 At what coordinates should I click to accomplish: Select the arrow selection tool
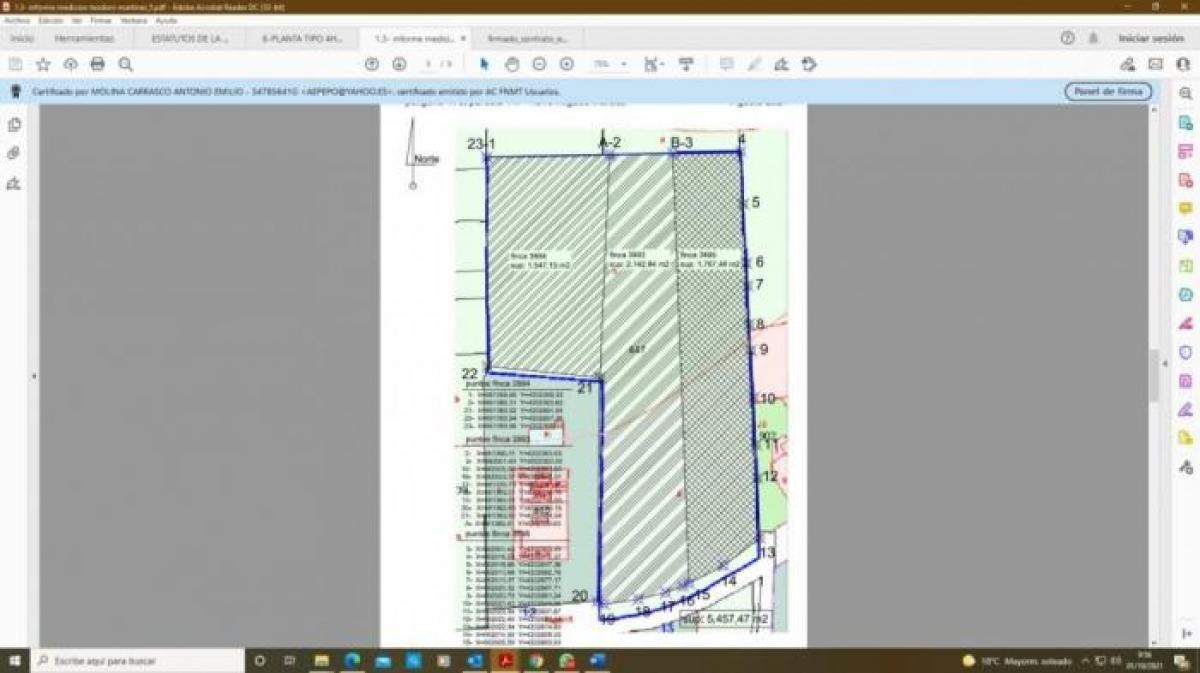(x=484, y=63)
